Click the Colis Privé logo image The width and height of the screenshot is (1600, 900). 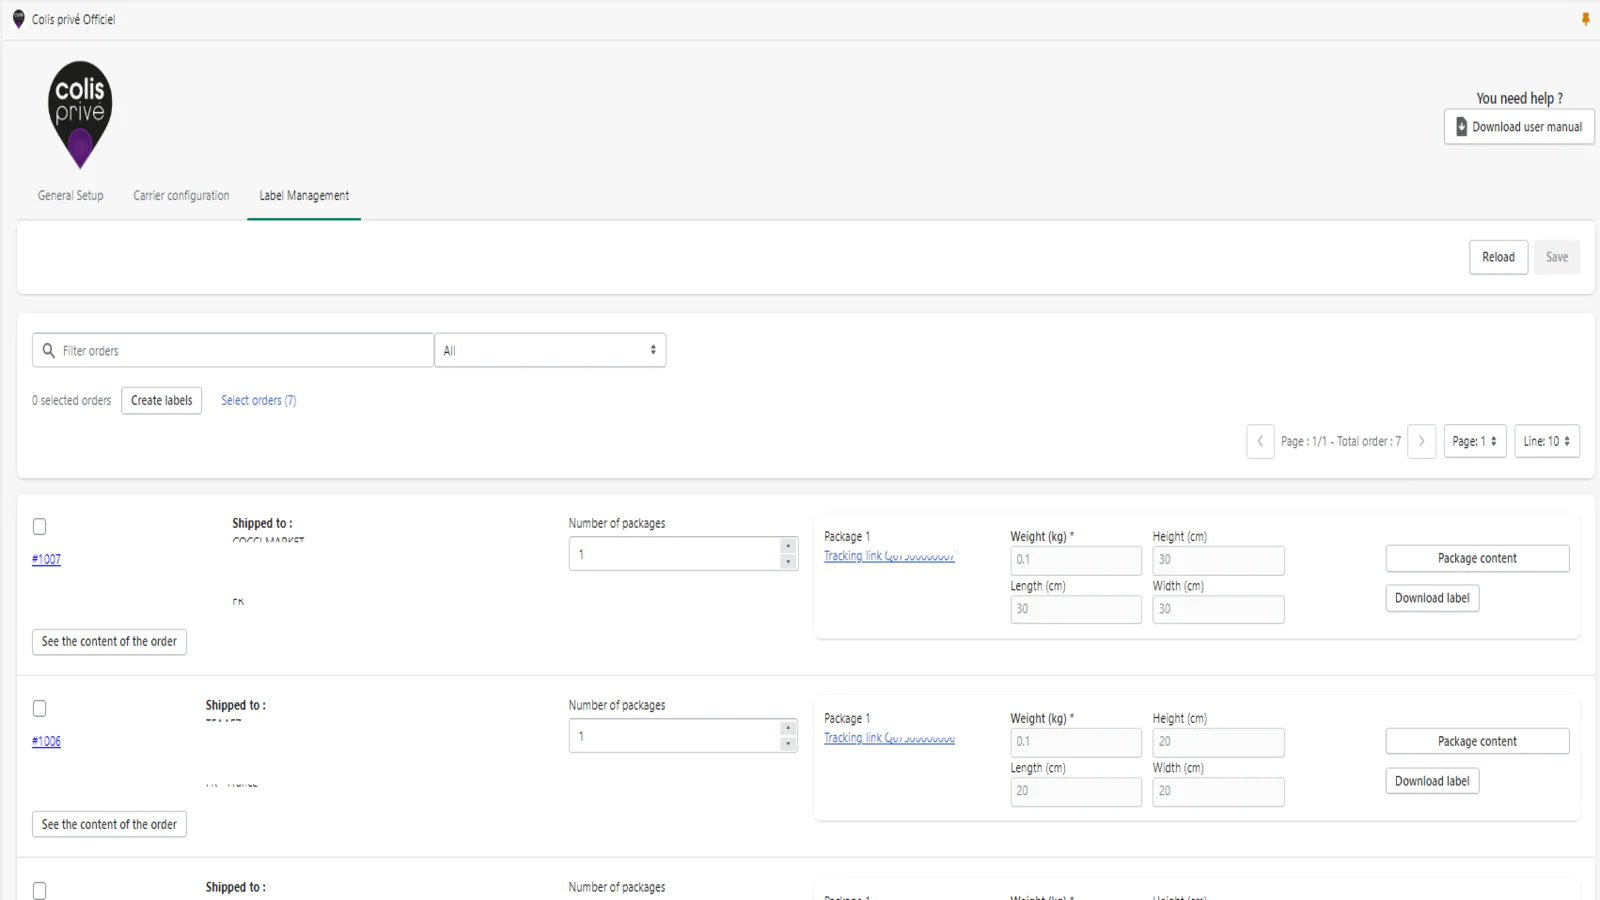[x=80, y=114]
